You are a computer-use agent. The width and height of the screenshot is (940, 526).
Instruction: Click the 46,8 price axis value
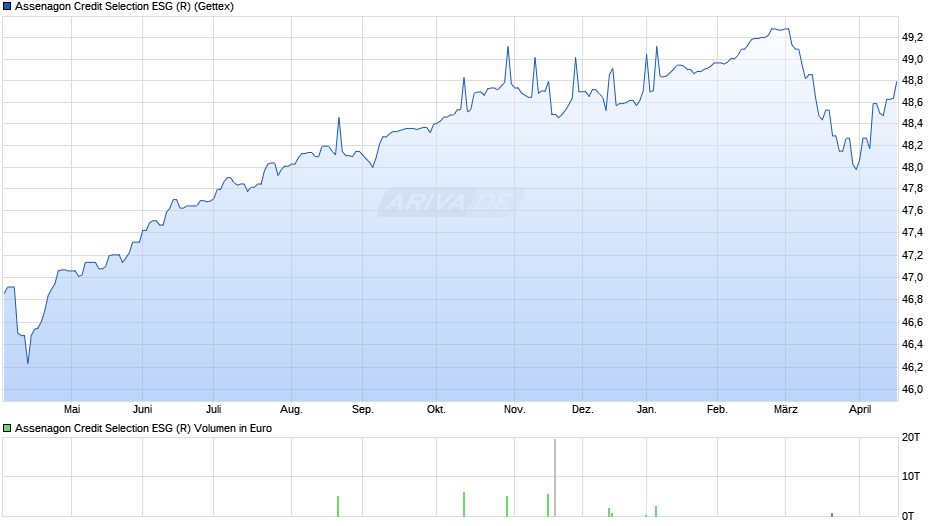tap(912, 299)
